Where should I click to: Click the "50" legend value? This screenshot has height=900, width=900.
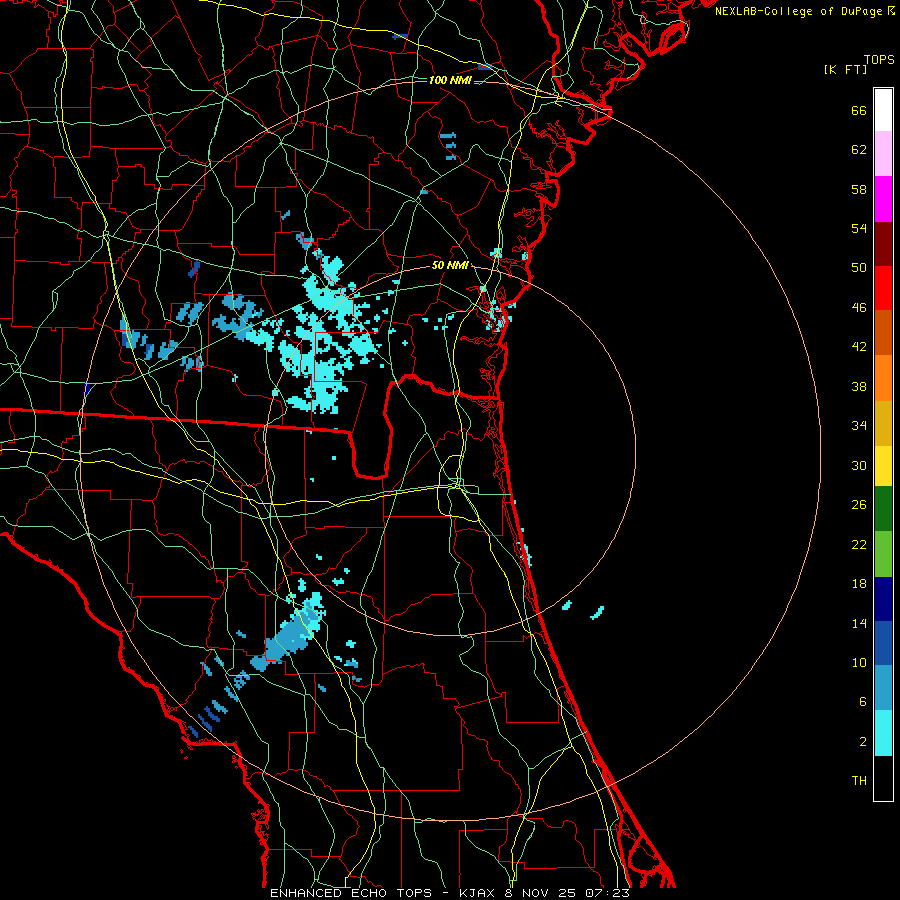pyautogui.click(x=859, y=268)
